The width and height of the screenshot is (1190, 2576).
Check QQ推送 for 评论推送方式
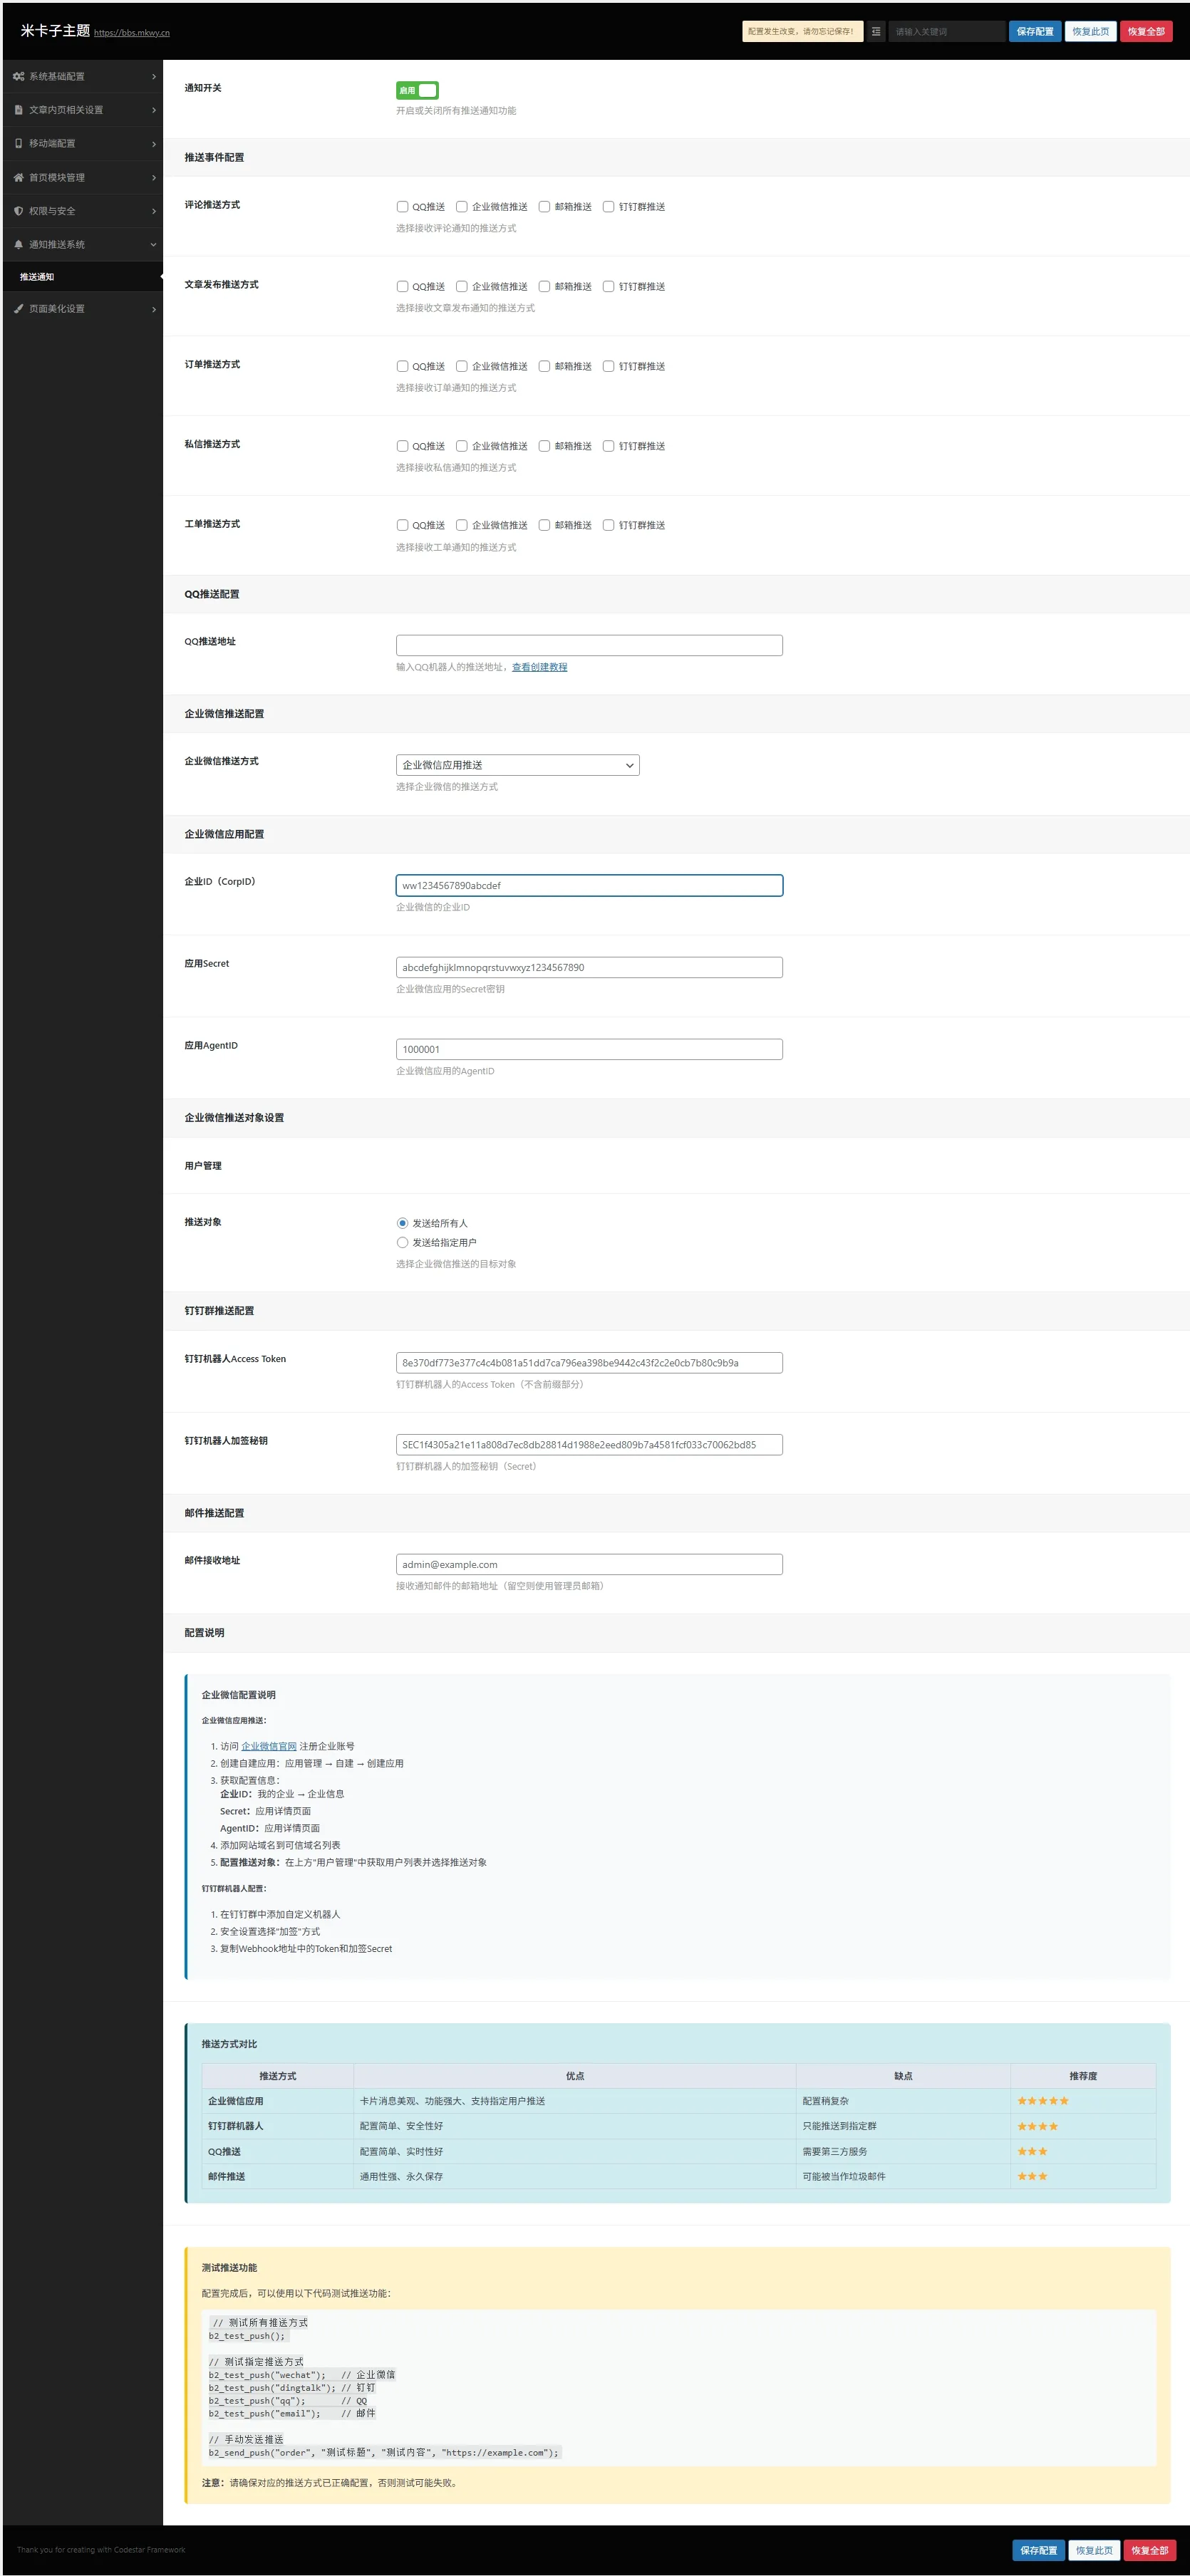point(402,207)
